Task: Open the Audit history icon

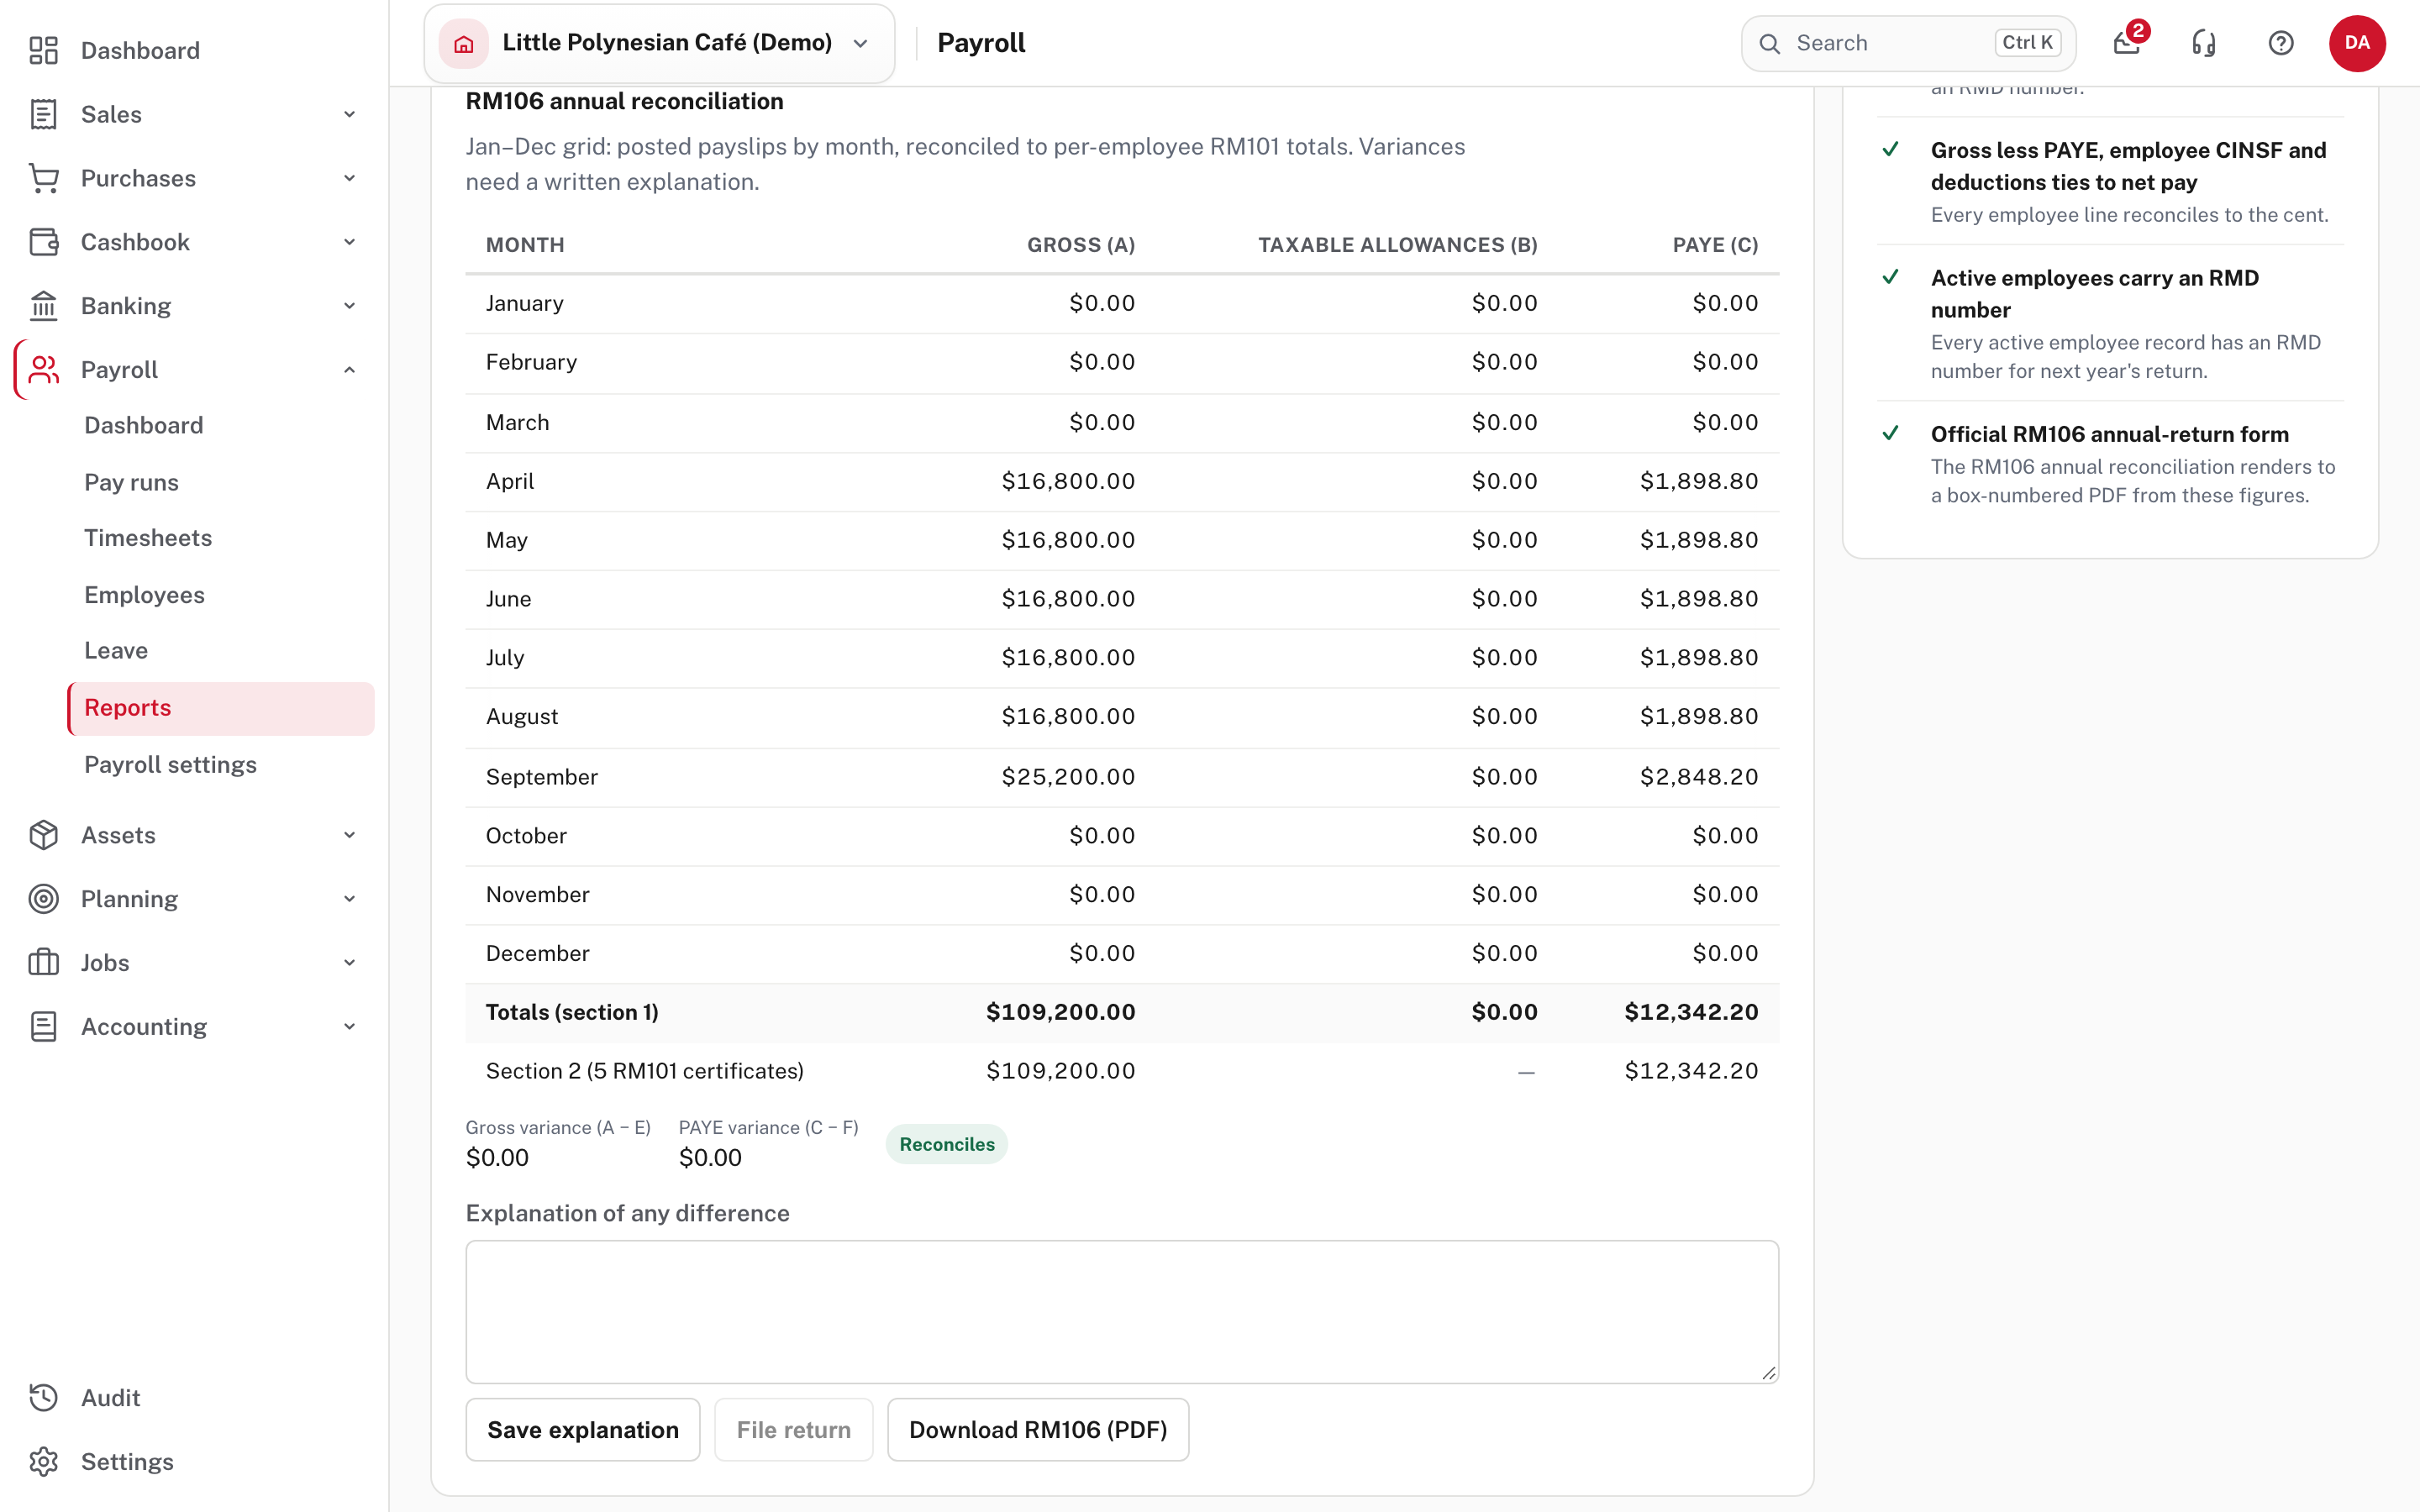Action: 43,1398
